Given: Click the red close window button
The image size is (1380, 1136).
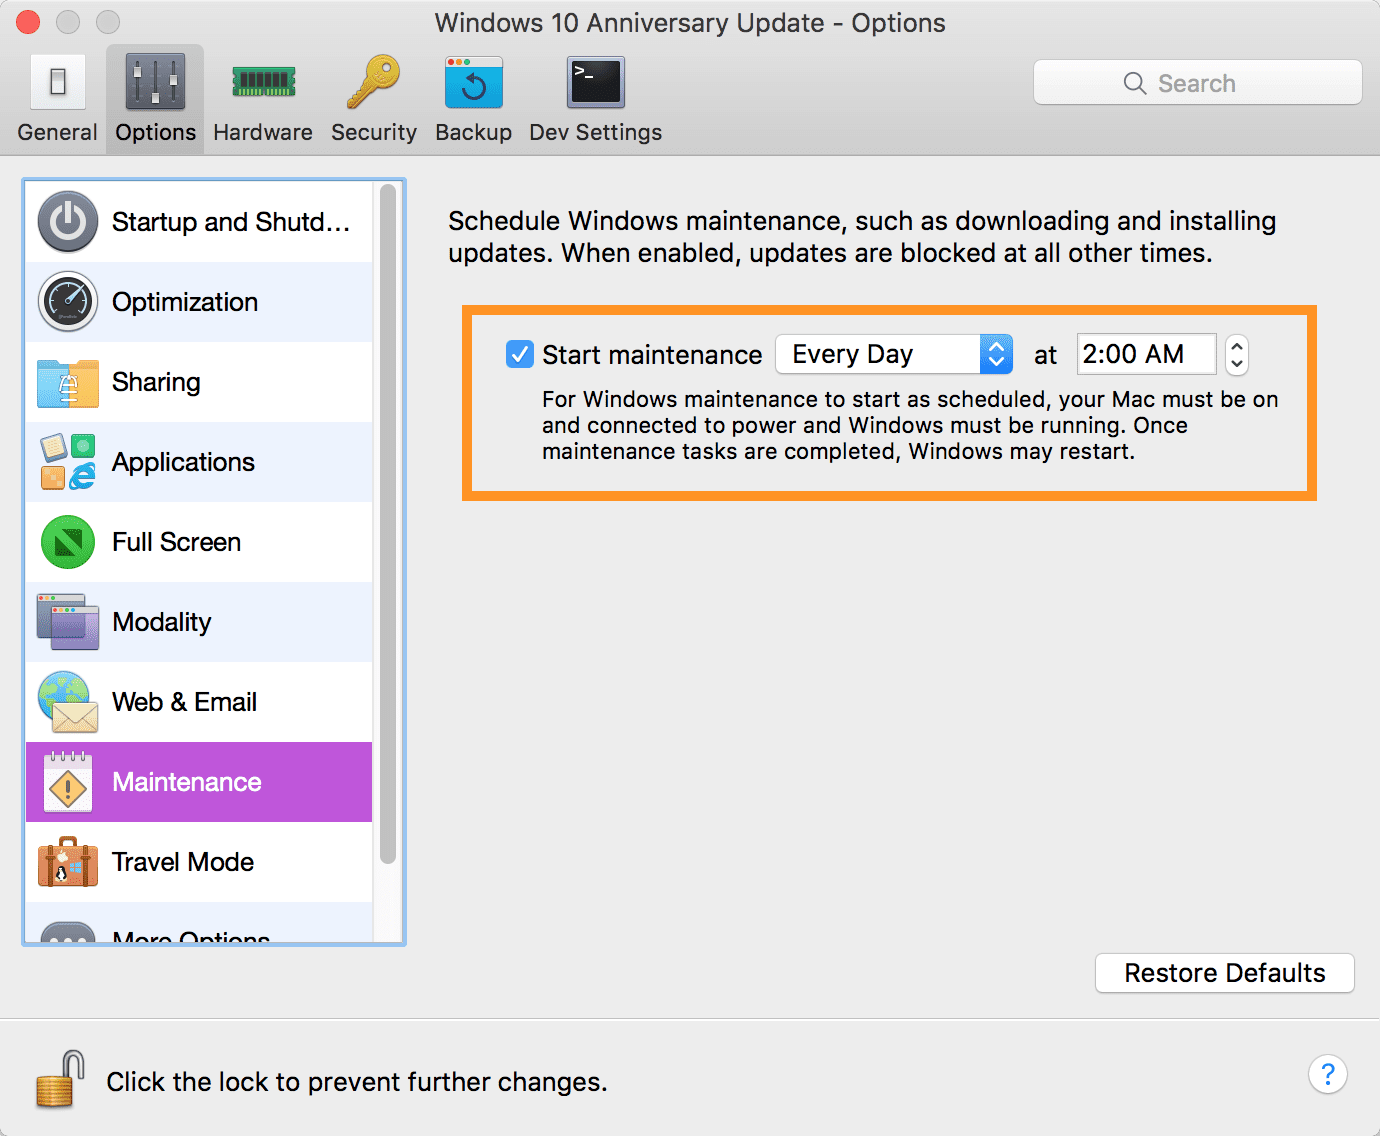Looking at the screenshot, I should pyautogui.click(x=27, y=22).
